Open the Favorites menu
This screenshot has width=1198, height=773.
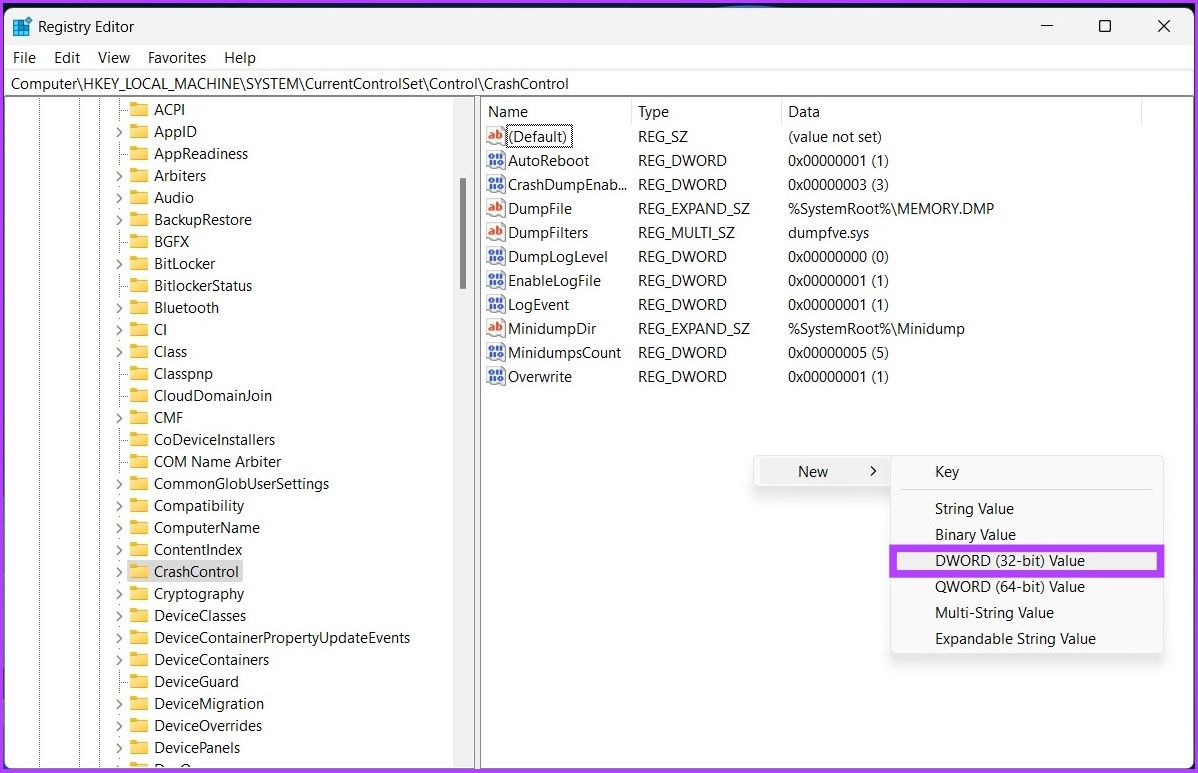[176, 58]
